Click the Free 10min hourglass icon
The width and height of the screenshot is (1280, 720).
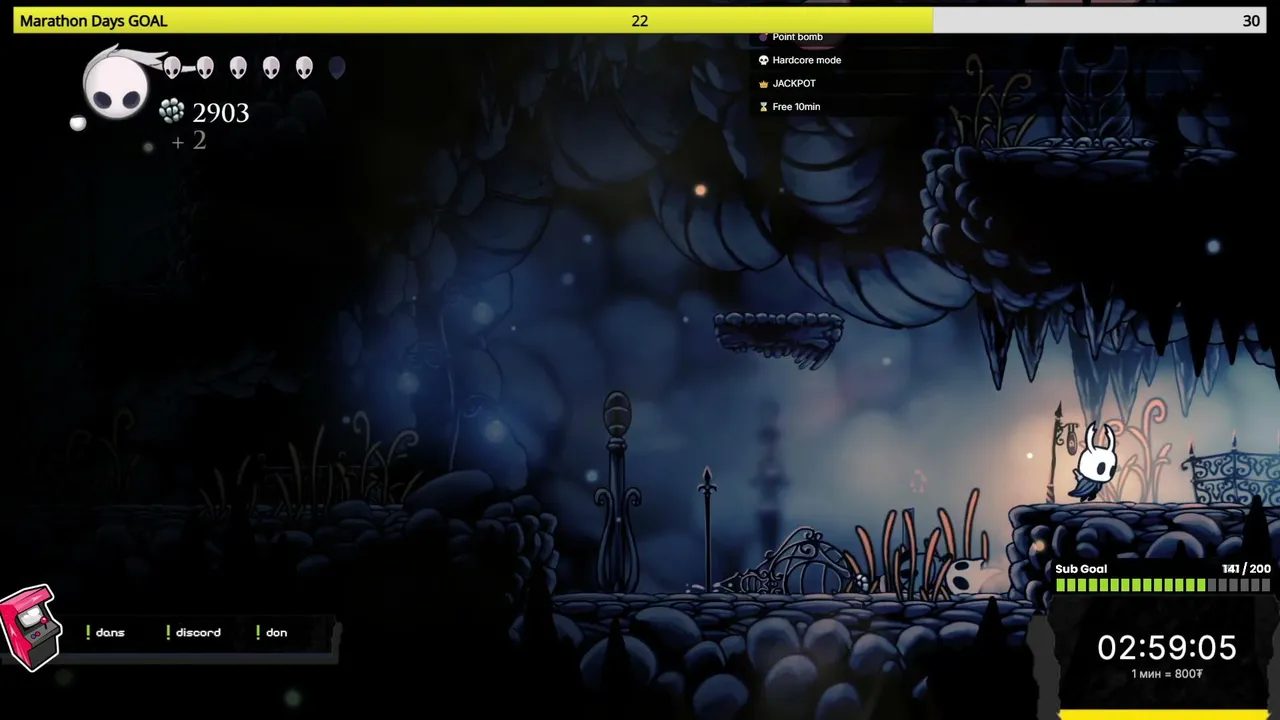(763, 106)
